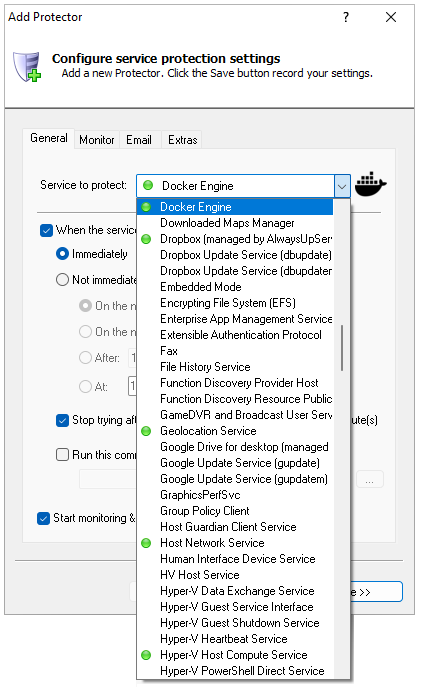Viewport: 421px width, 687px height.
Task: Click green status dot beside Dropbox entry
Action: pos(146,239)
